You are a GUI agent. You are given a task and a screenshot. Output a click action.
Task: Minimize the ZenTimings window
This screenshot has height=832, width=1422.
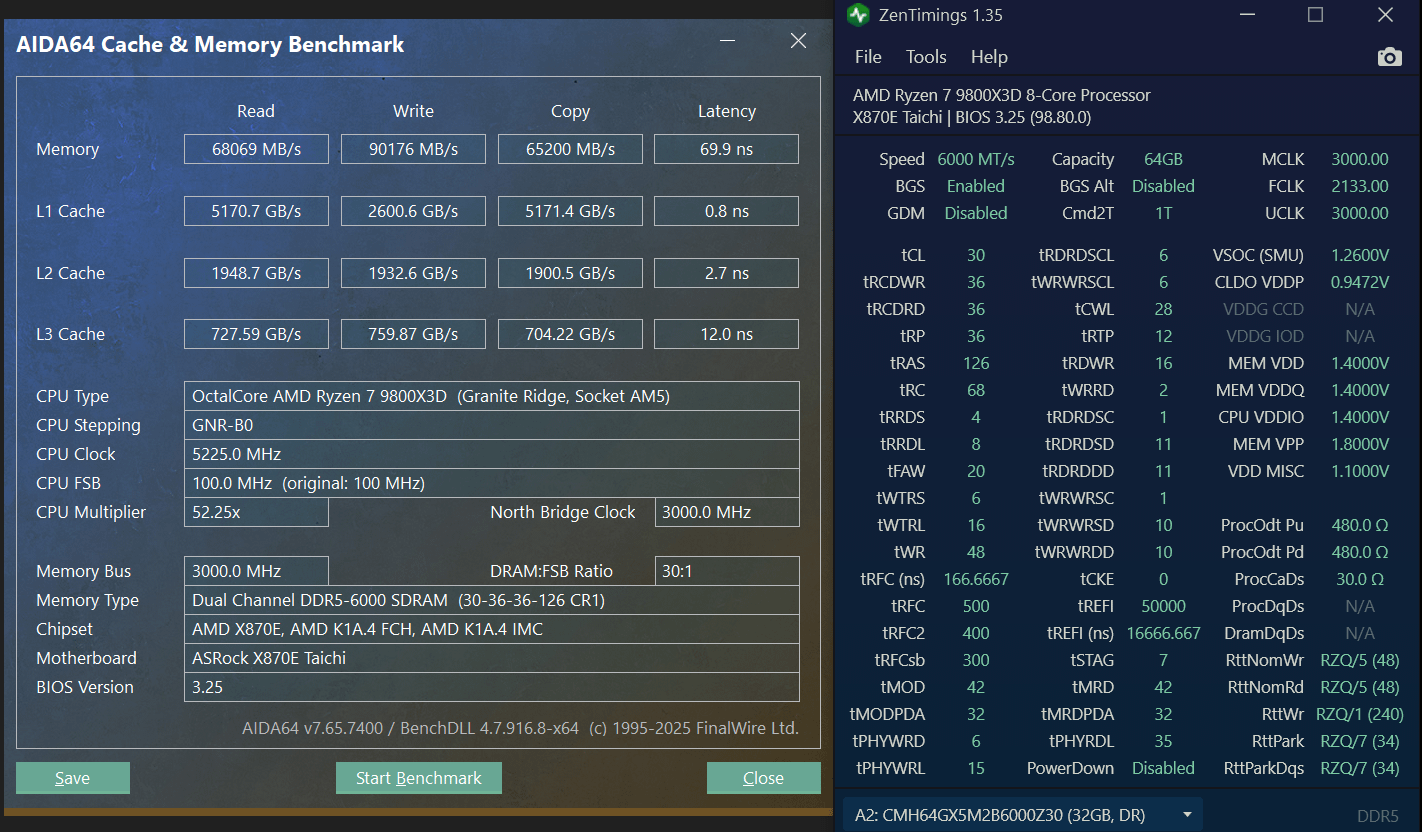point(1247,15)
